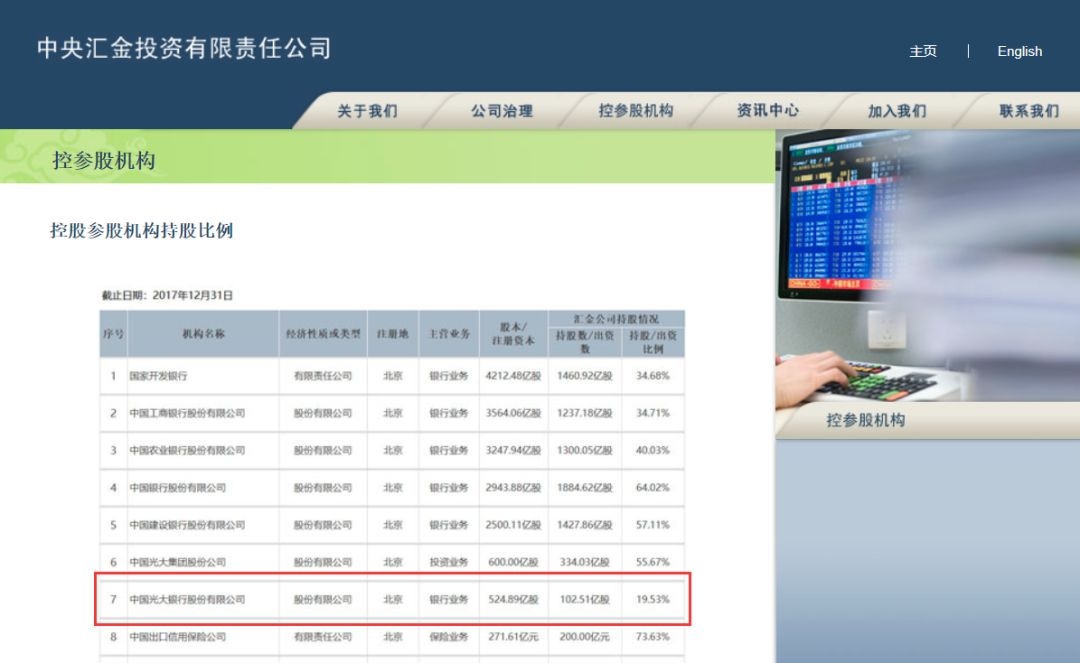
Task: Click the 汇金公司持股情况 group header
Action: point(616,319)
